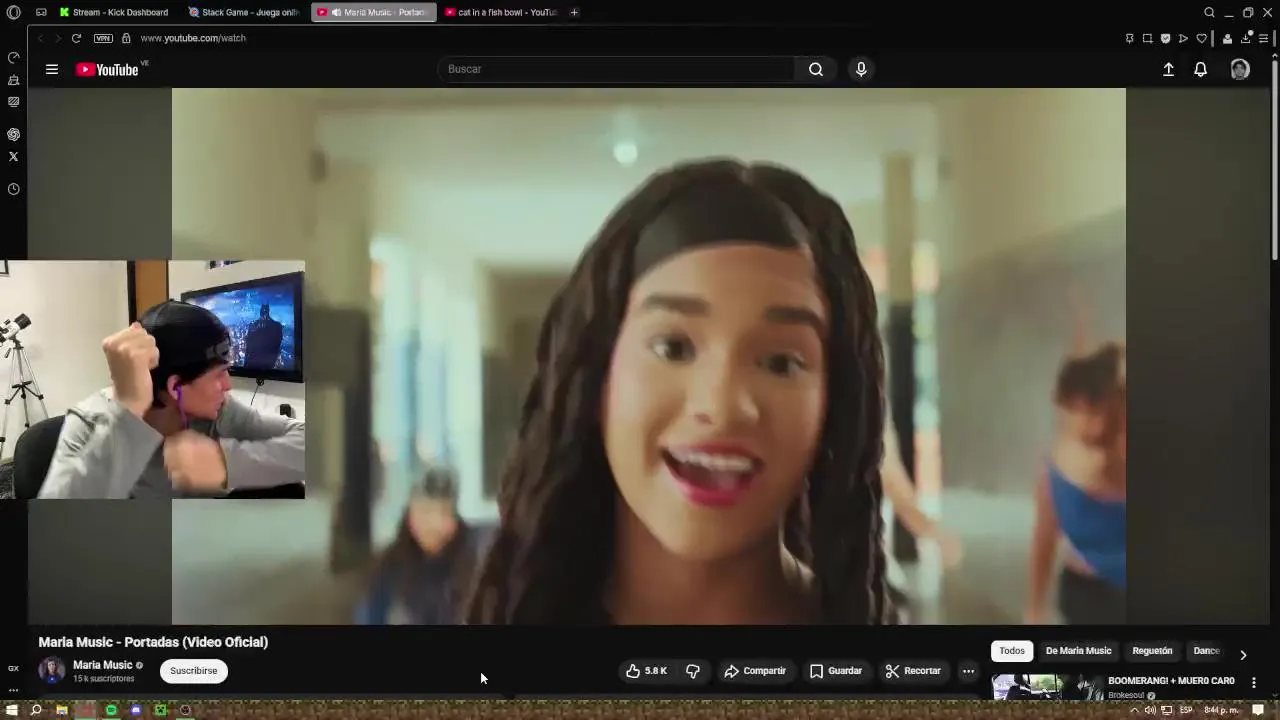The width and height of the screenshot is (1280, 720).
Task: Go to YouTube home via logo
Action: pyautogui.click(x=108, y=69)
